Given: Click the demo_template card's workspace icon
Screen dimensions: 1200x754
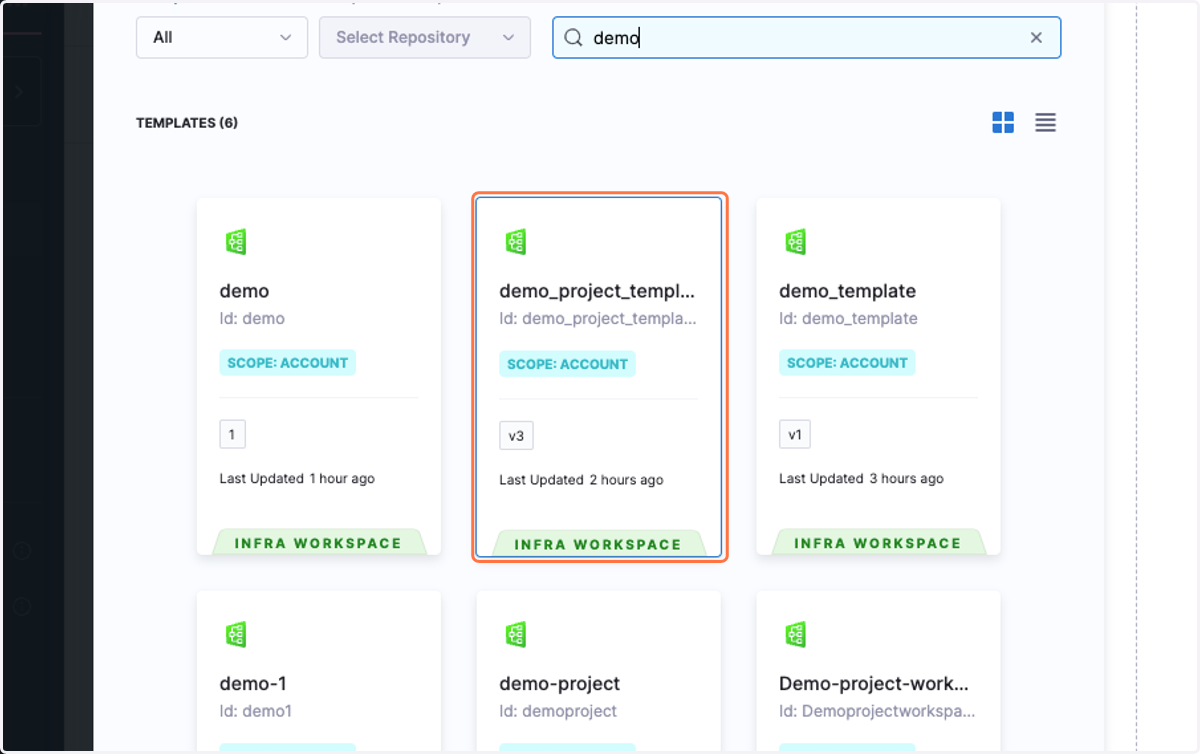Looking at the screenshot, I should (796, 241).
